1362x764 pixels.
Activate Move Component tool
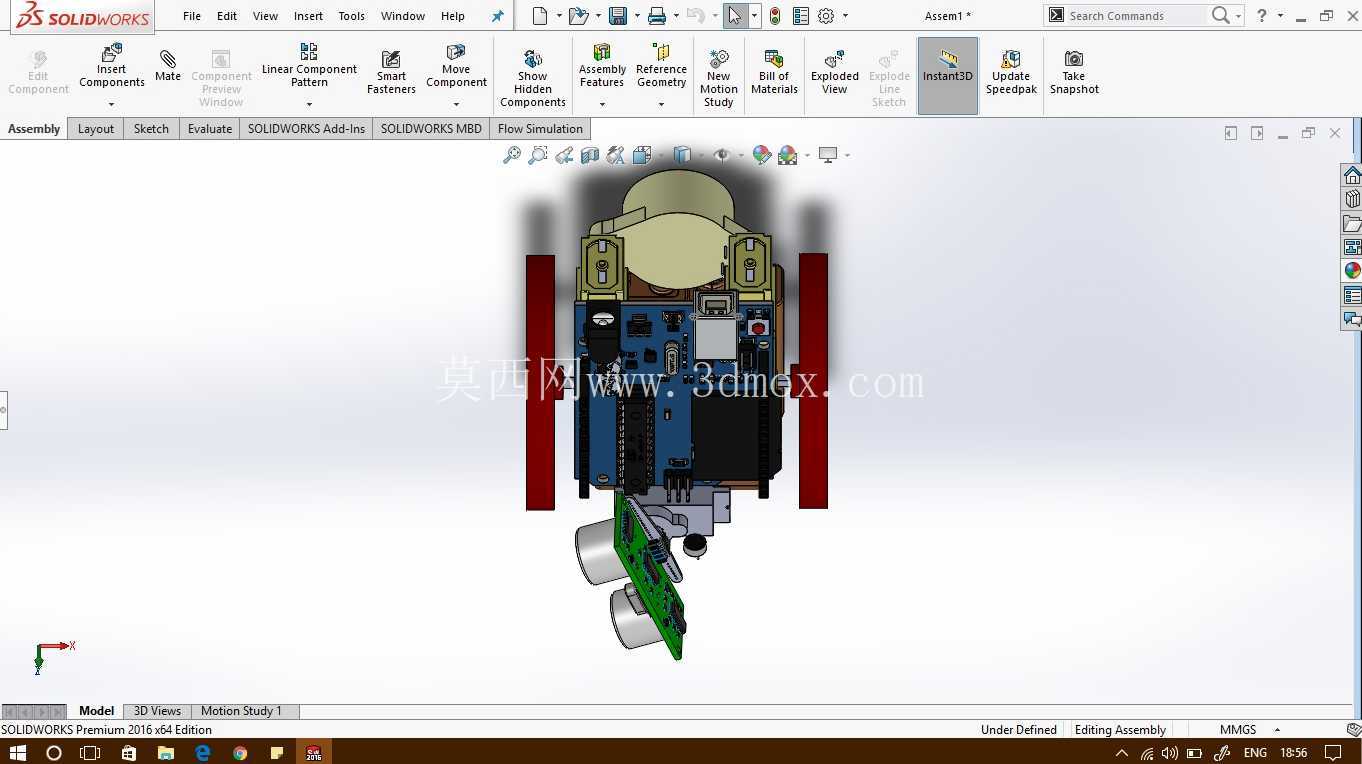456,66
